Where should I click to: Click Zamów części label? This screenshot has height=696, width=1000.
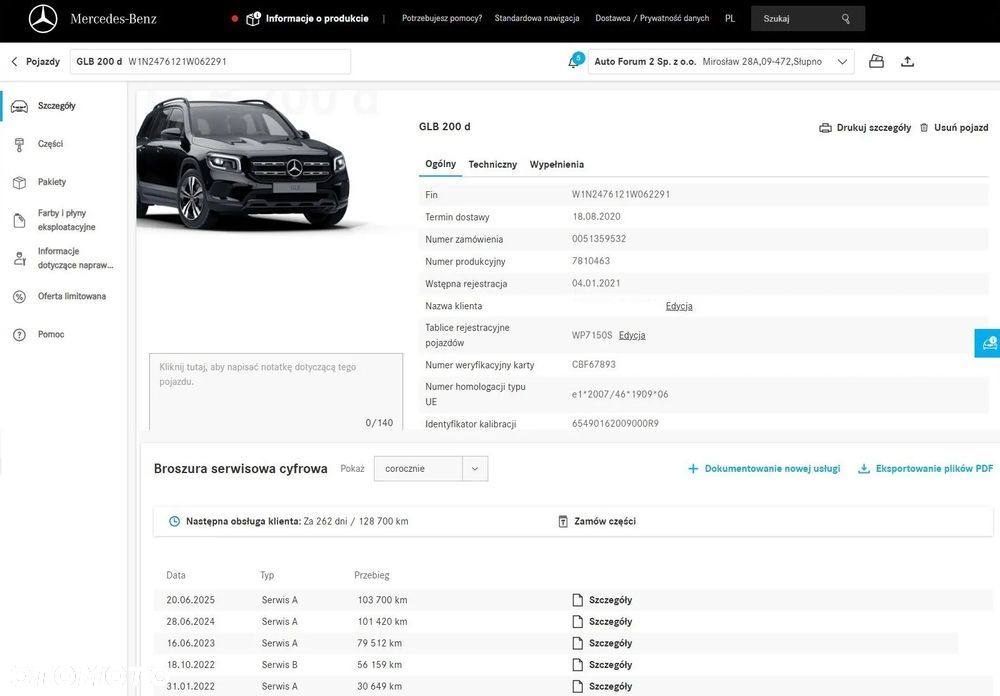[x=605, y=521]
